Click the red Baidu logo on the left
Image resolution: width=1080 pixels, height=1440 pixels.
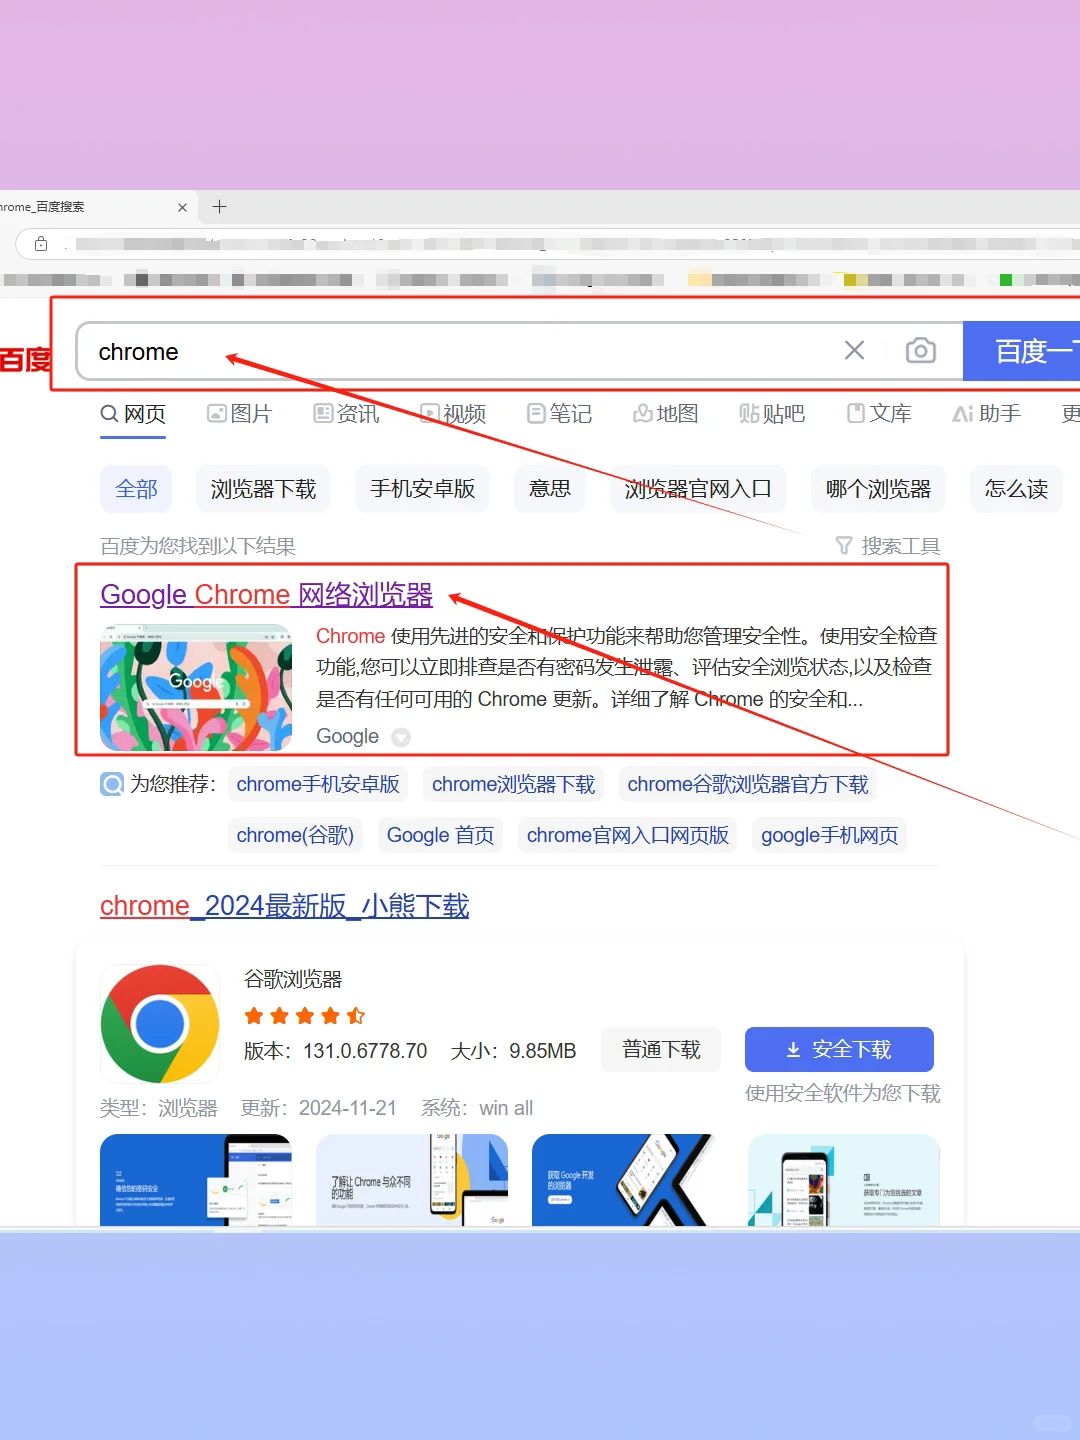point(27,361)
